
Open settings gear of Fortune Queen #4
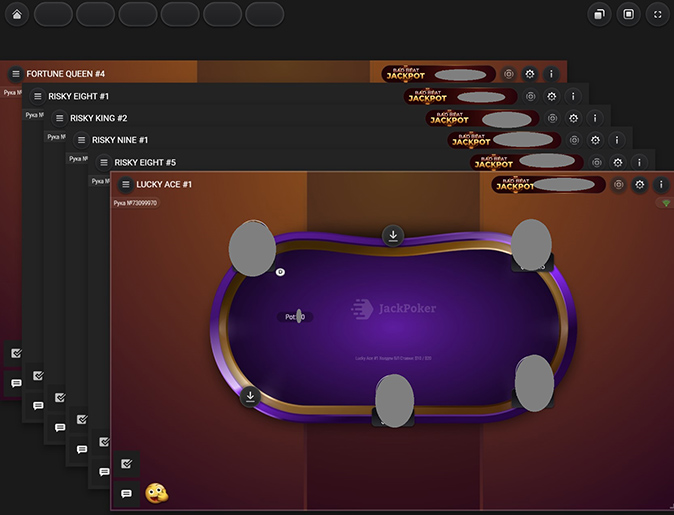click(530, 74)
